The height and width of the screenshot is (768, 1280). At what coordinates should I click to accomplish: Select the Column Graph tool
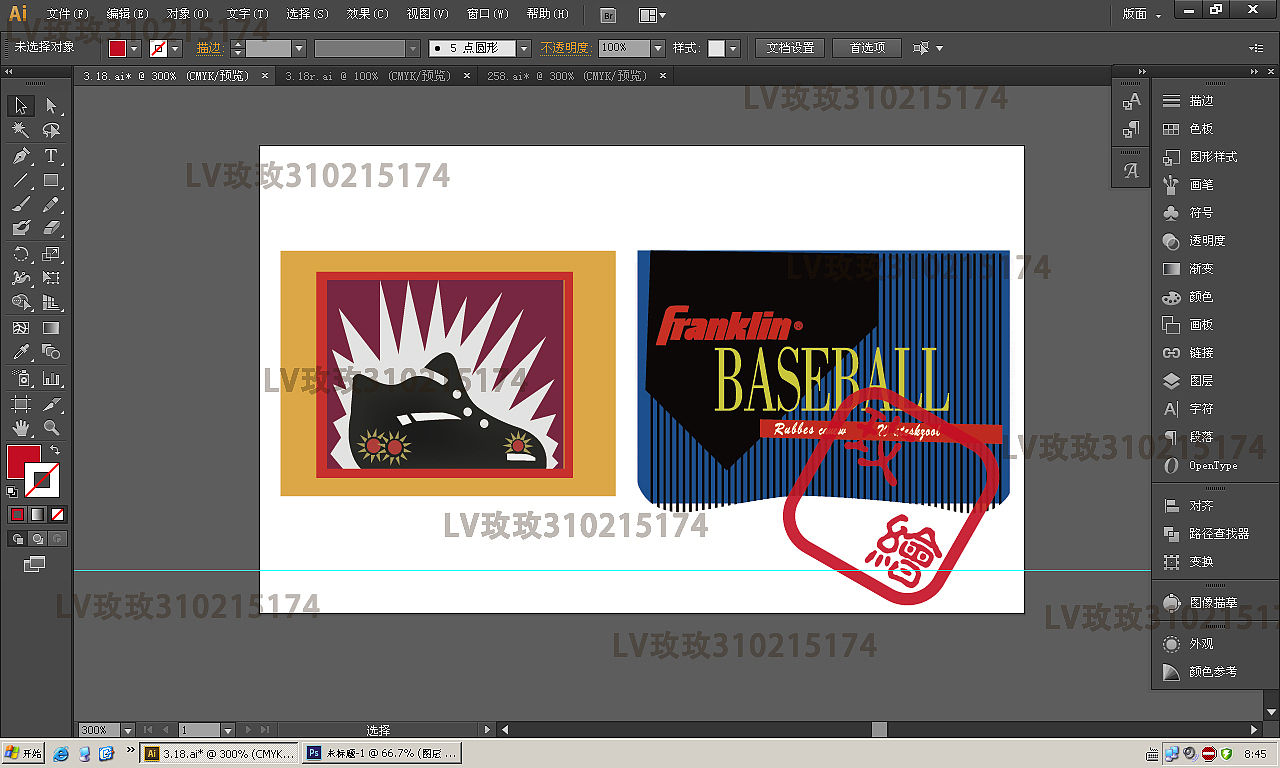pyautogui.click(x=51, y=379)
